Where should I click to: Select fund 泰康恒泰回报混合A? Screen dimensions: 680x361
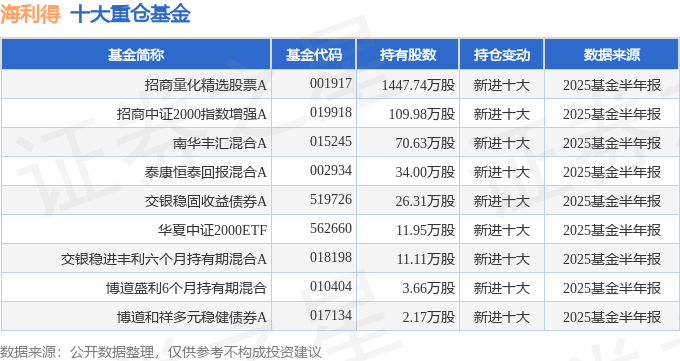click(206, 172)
